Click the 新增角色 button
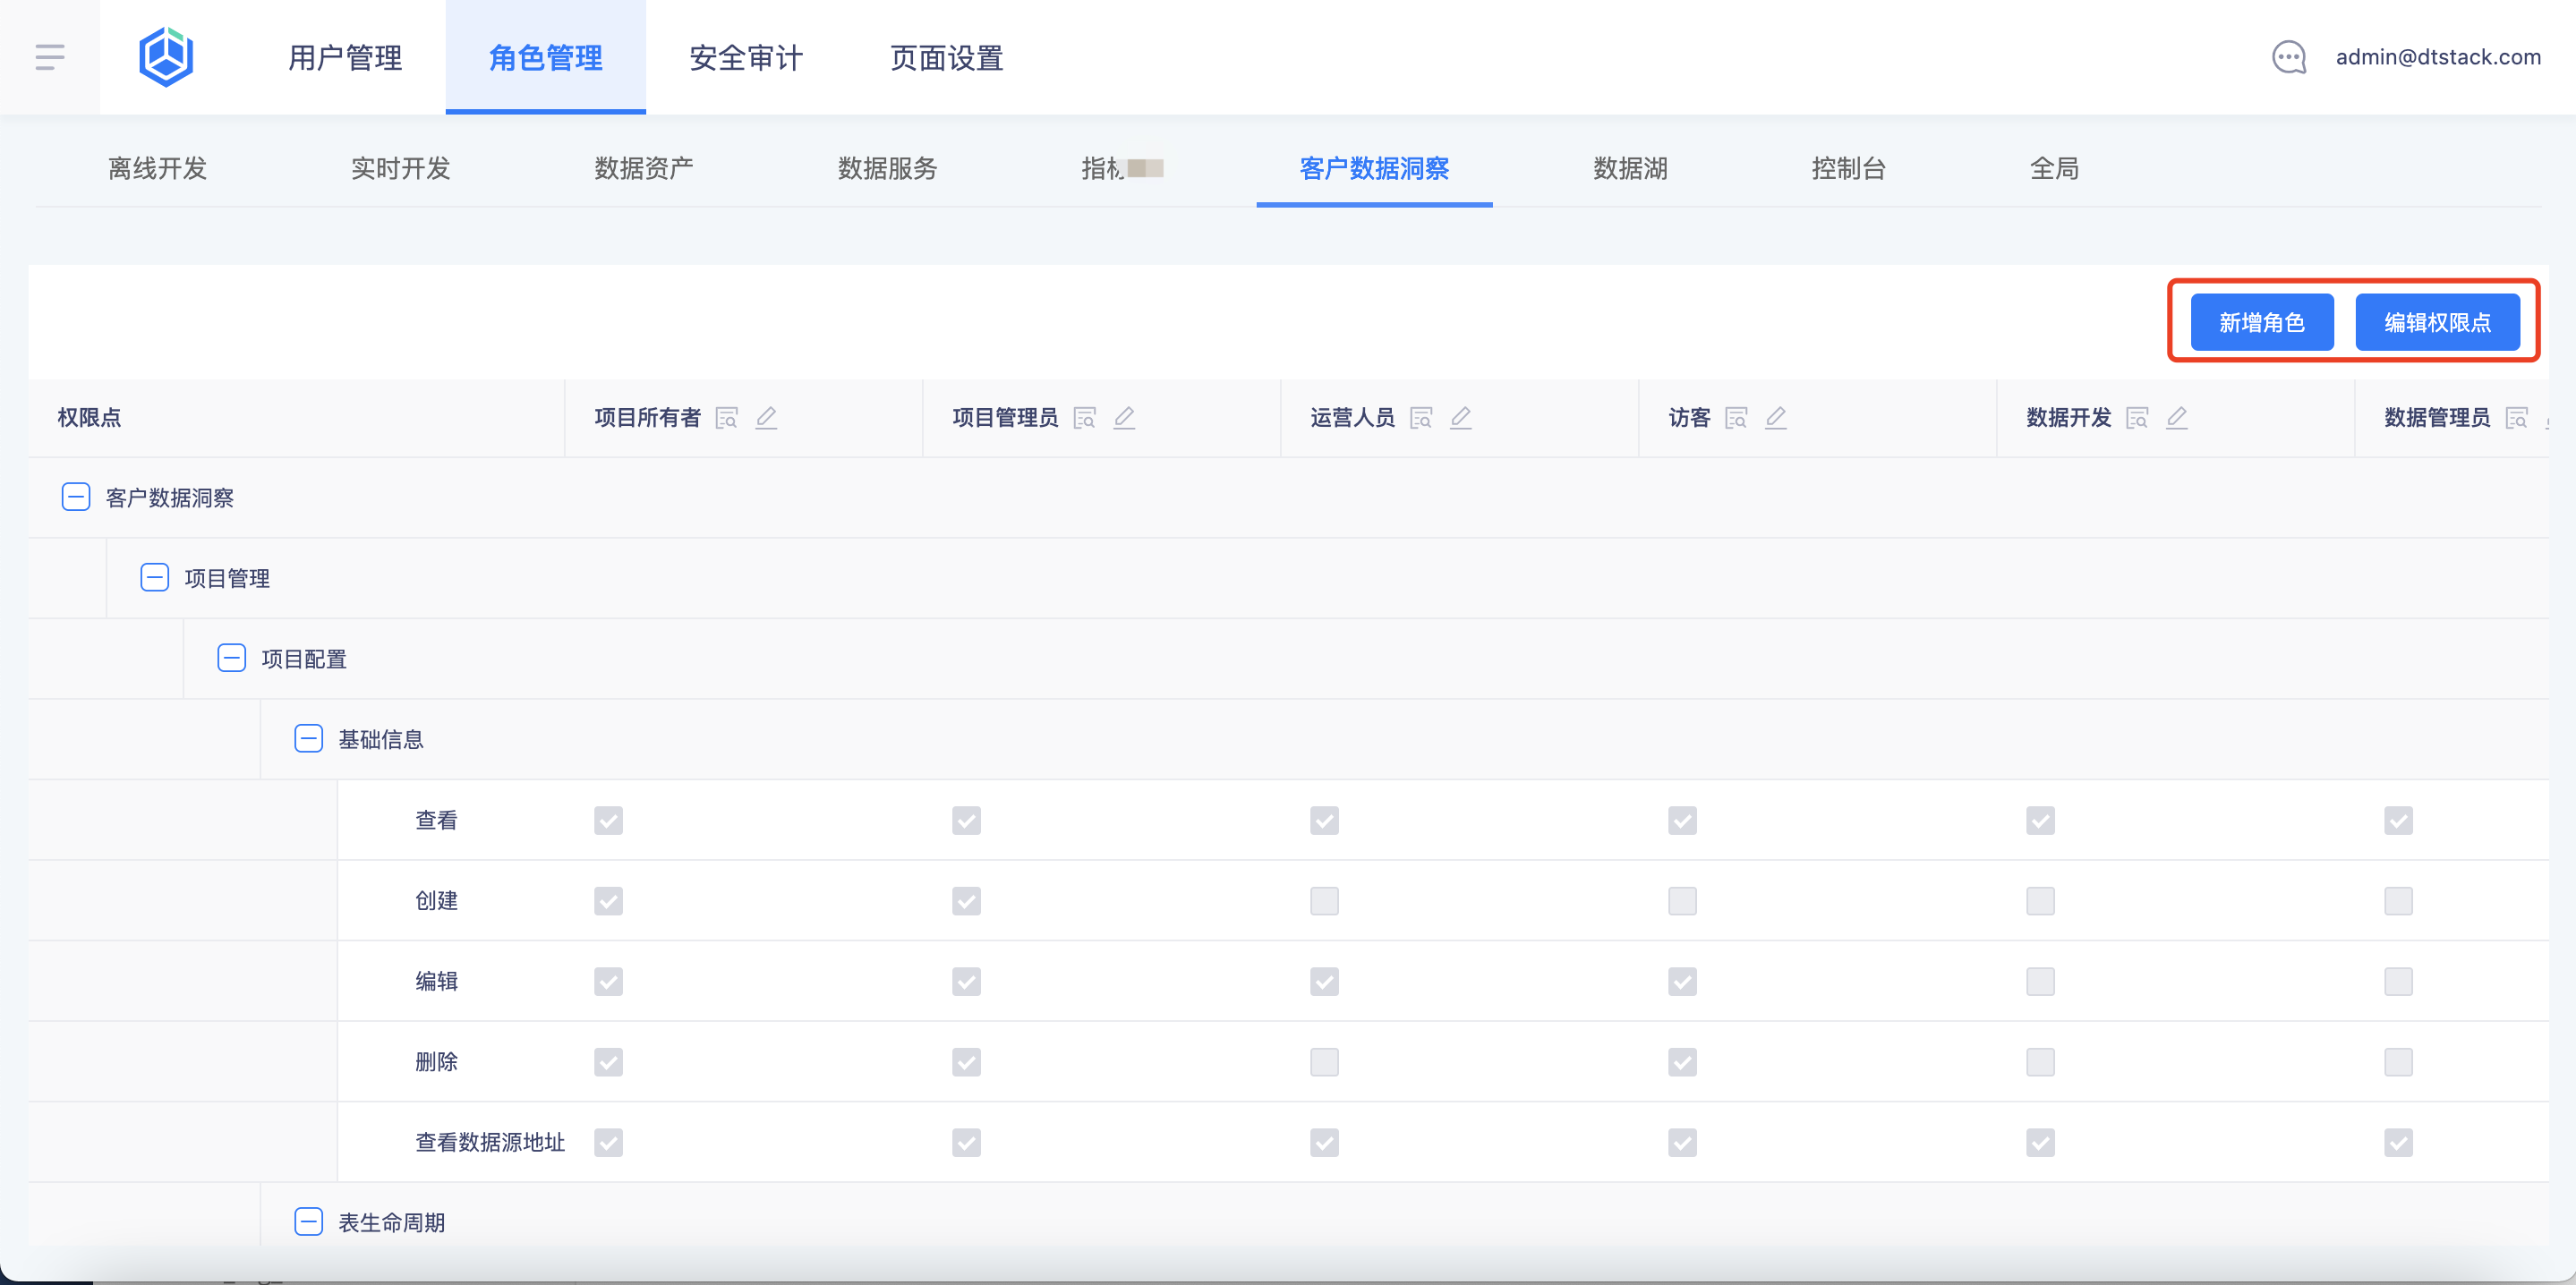 2262,322
